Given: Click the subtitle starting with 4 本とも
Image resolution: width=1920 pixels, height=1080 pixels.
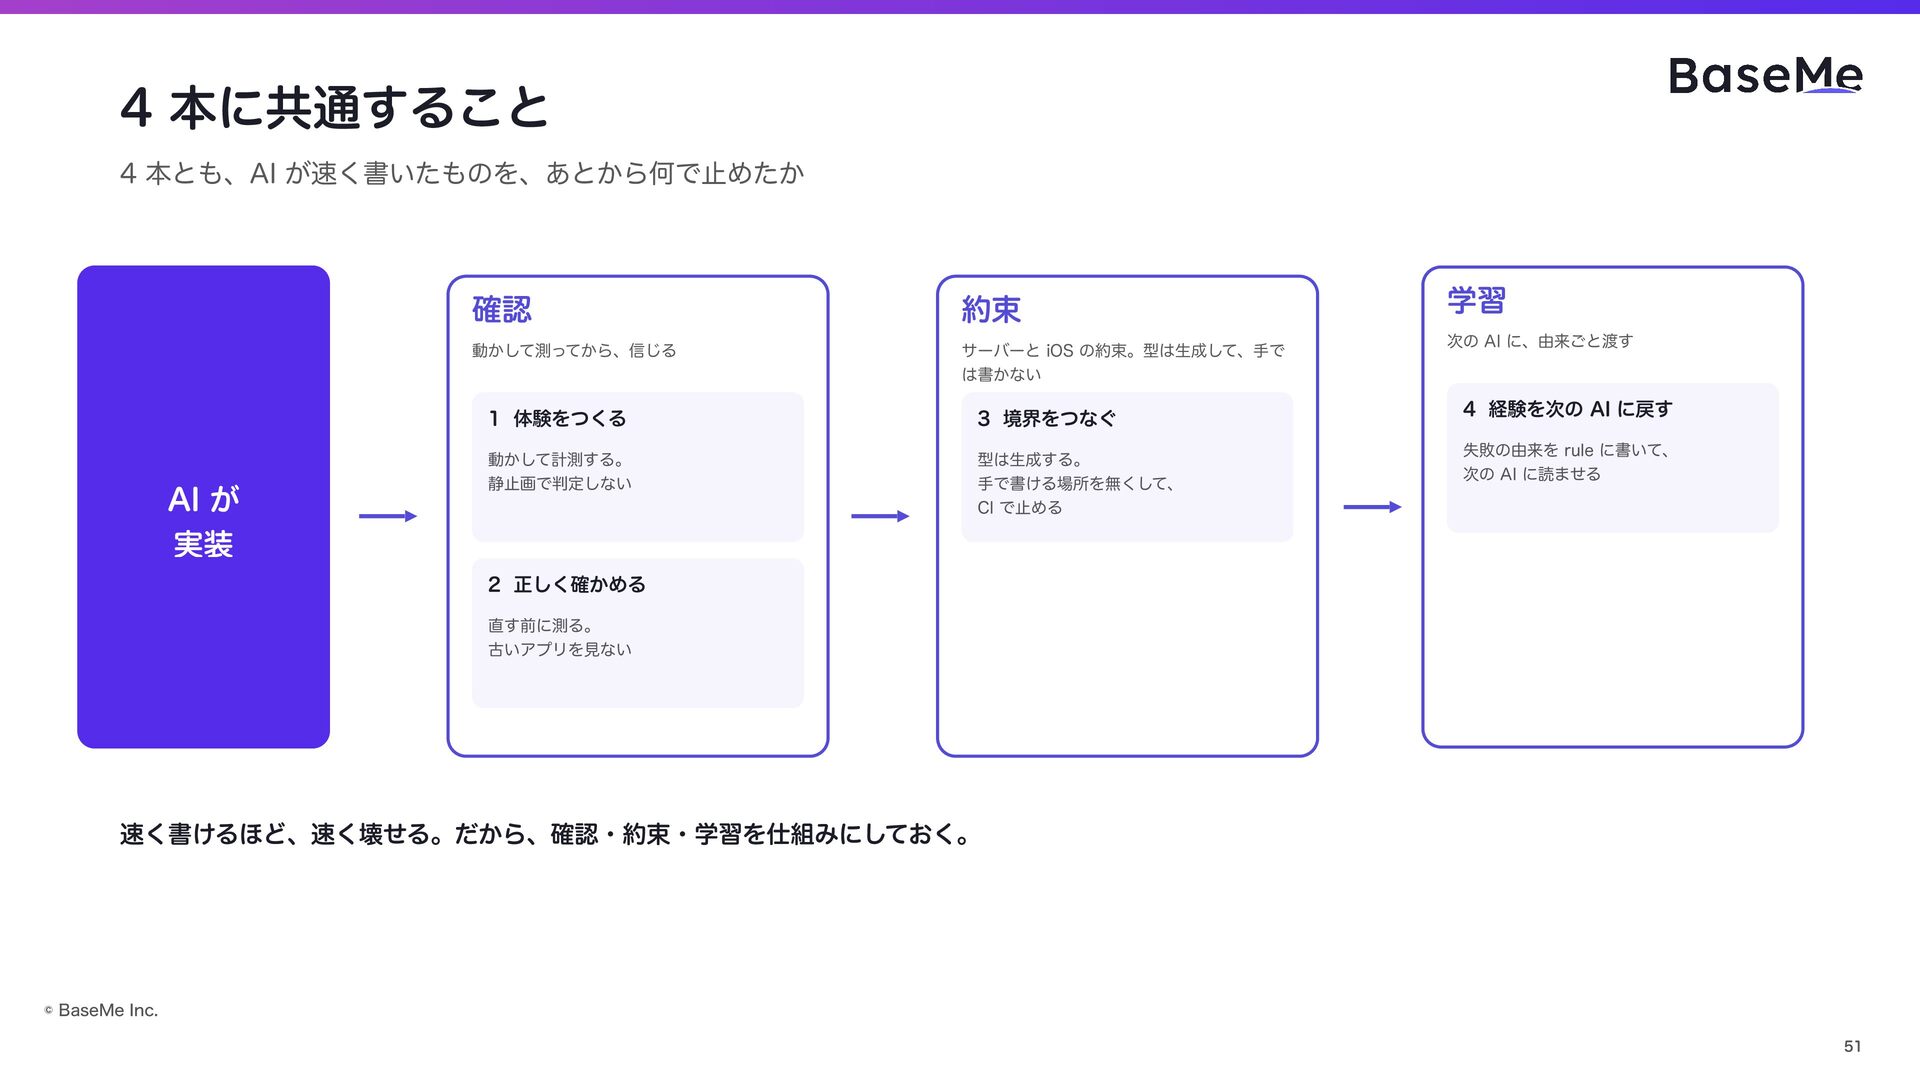Looking at the screenshot, I should [462, 174].
